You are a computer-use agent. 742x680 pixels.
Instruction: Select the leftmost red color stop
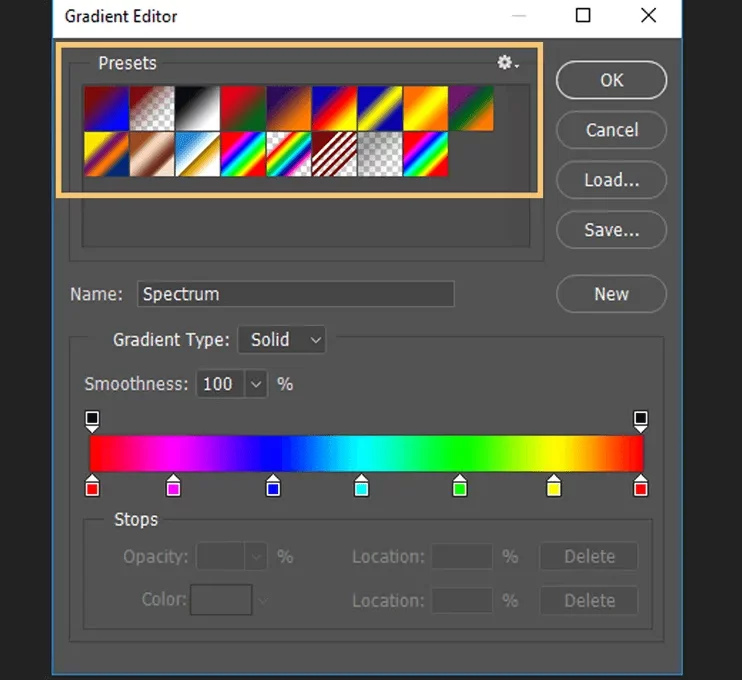tap(92, 486)
